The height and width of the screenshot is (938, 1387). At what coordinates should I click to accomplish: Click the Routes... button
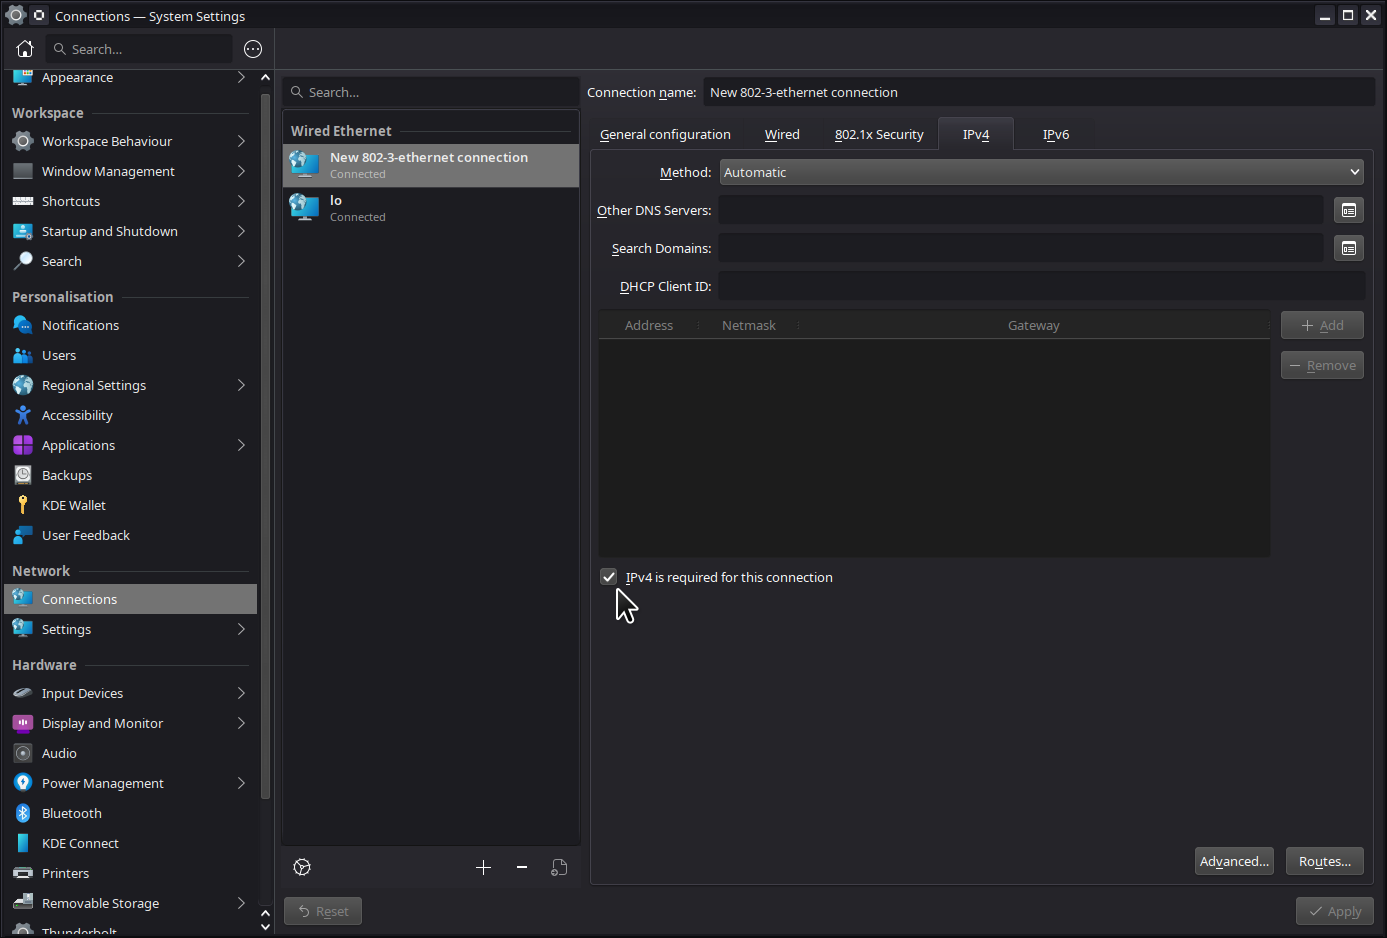pyautogui.click(x=1325, y=861)
